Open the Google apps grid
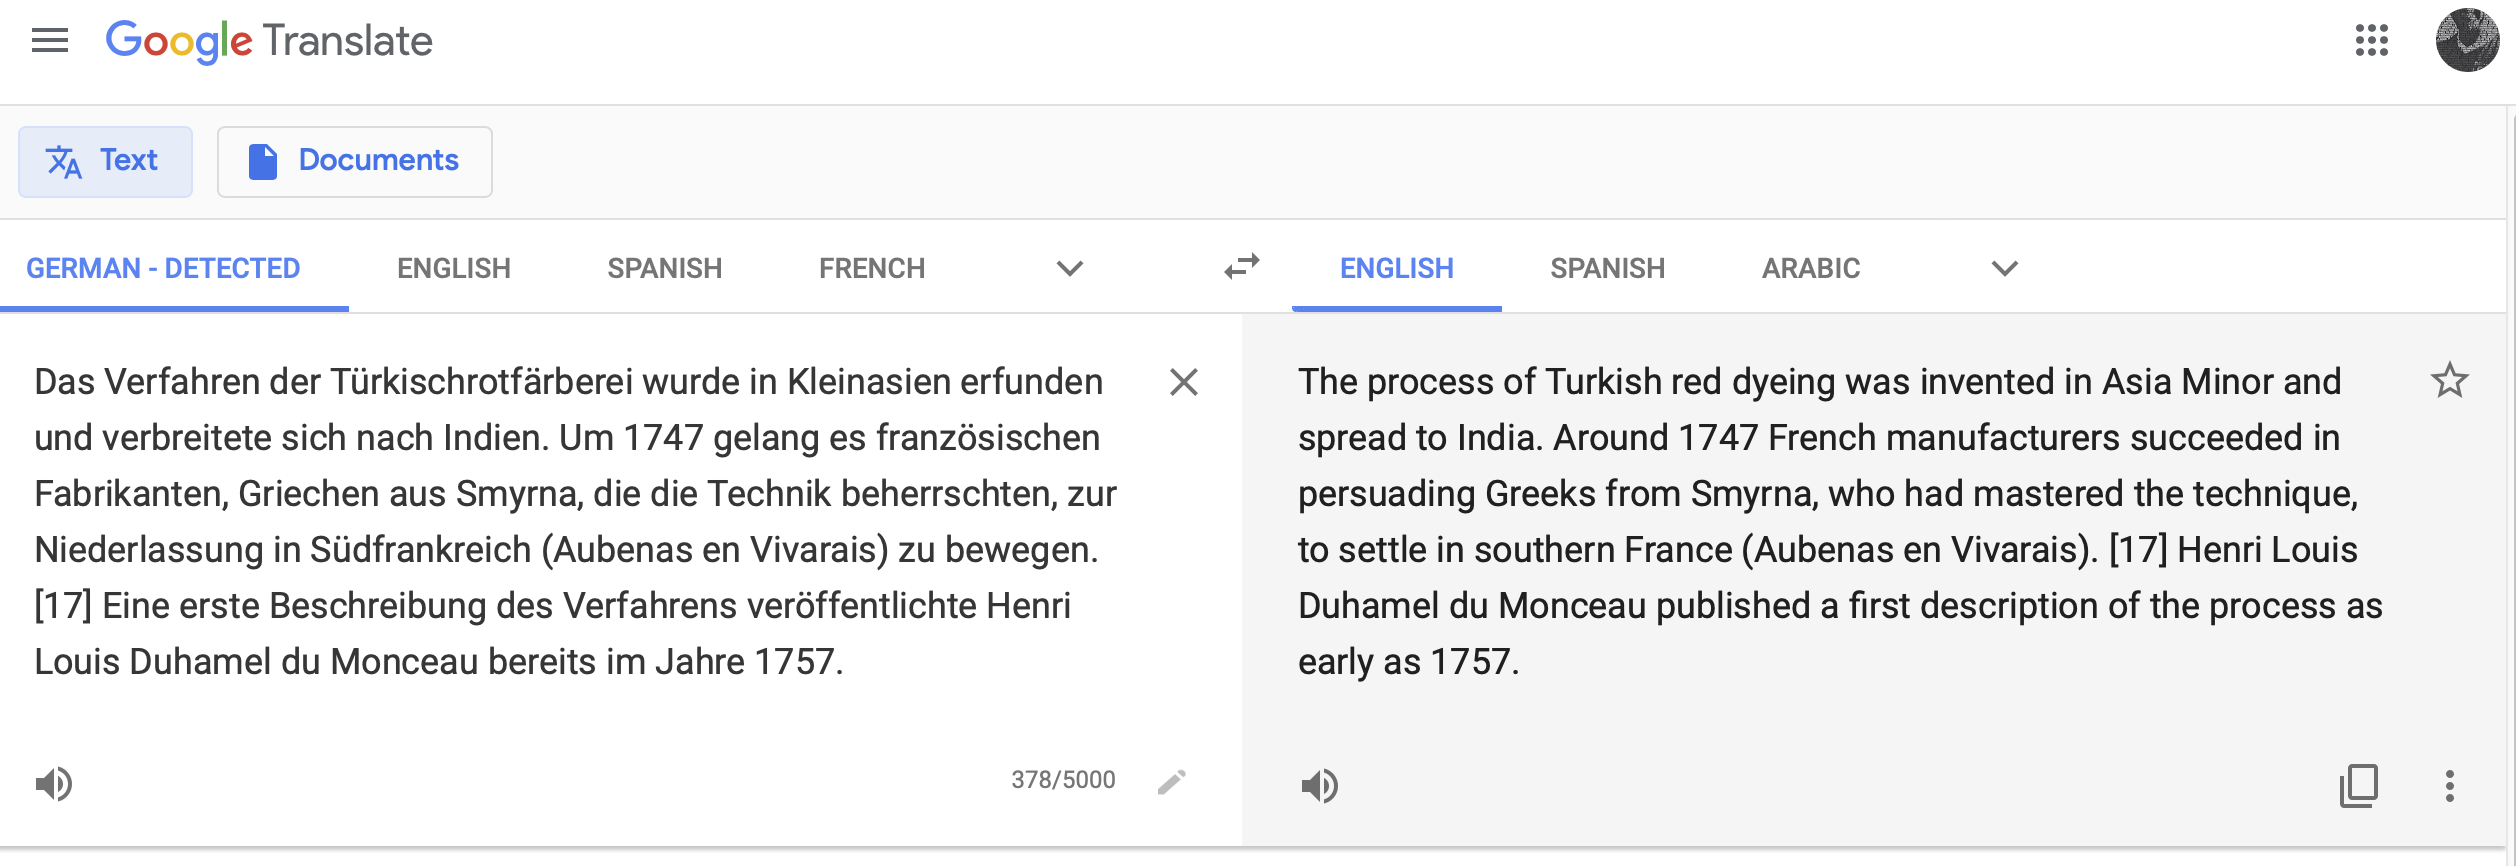This screenshot has width=2516, height=866. [x=2371, y=41]
